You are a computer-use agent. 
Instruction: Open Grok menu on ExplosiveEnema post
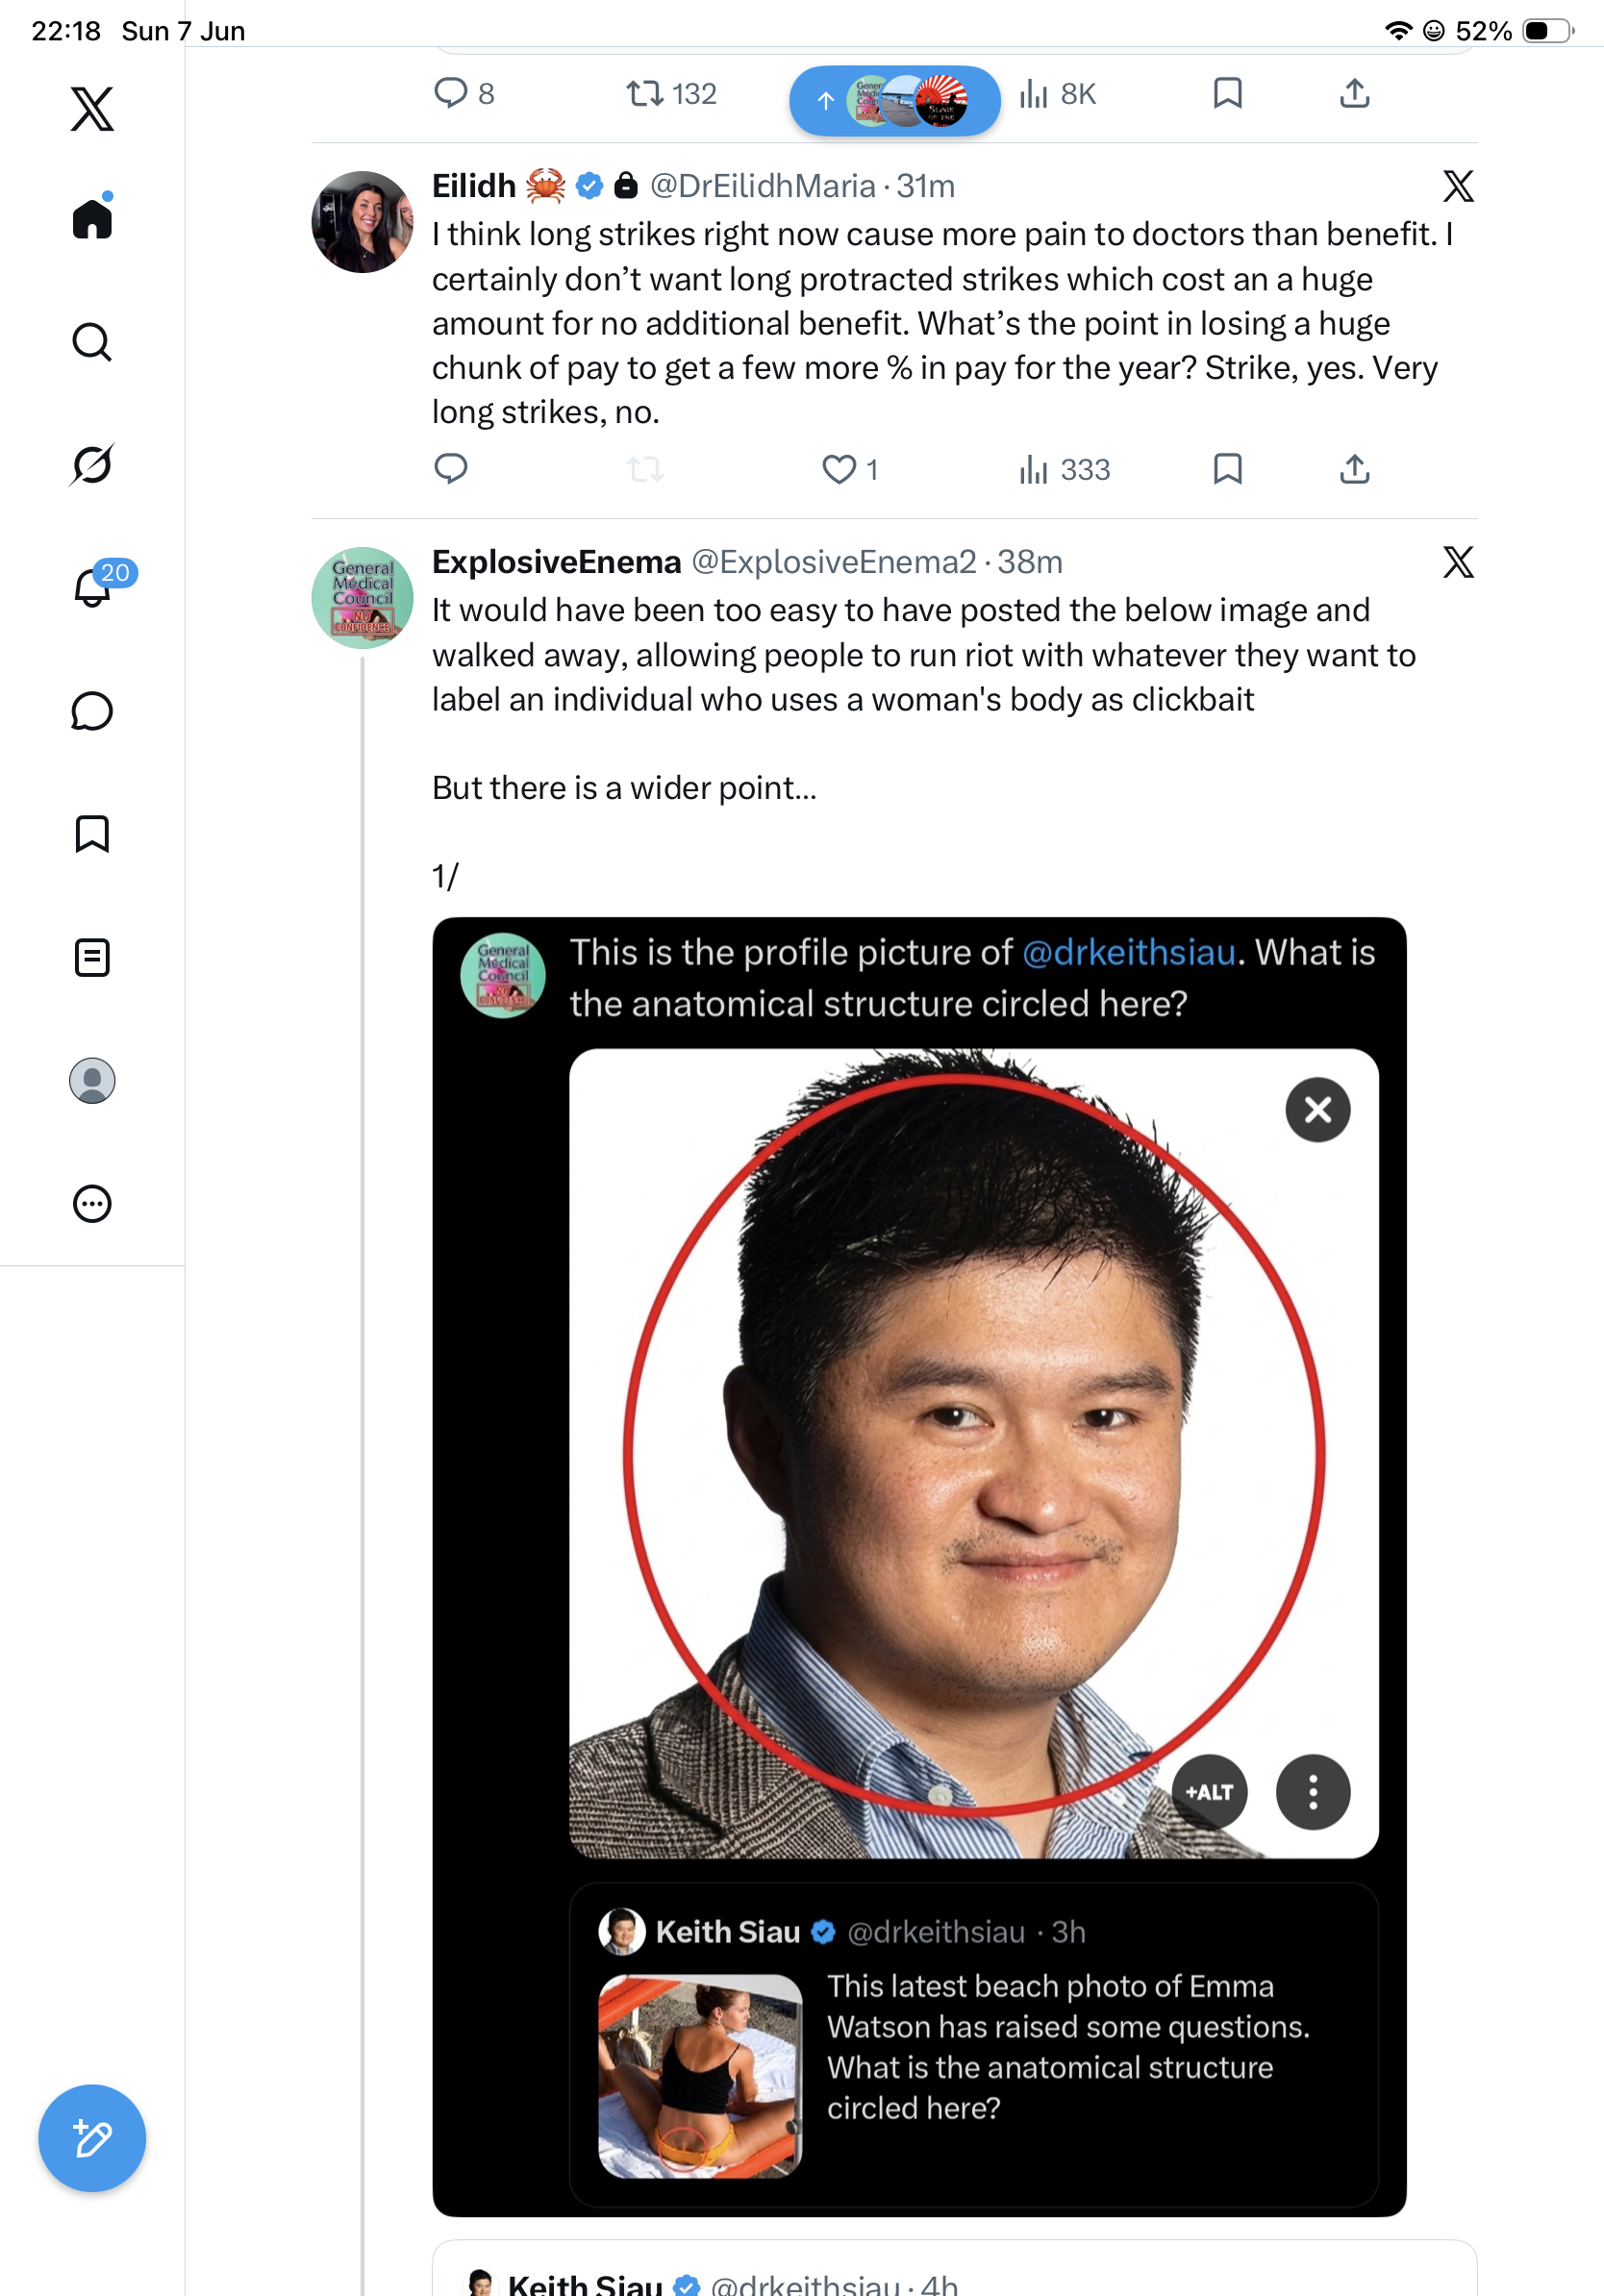tap(1458, 562)
